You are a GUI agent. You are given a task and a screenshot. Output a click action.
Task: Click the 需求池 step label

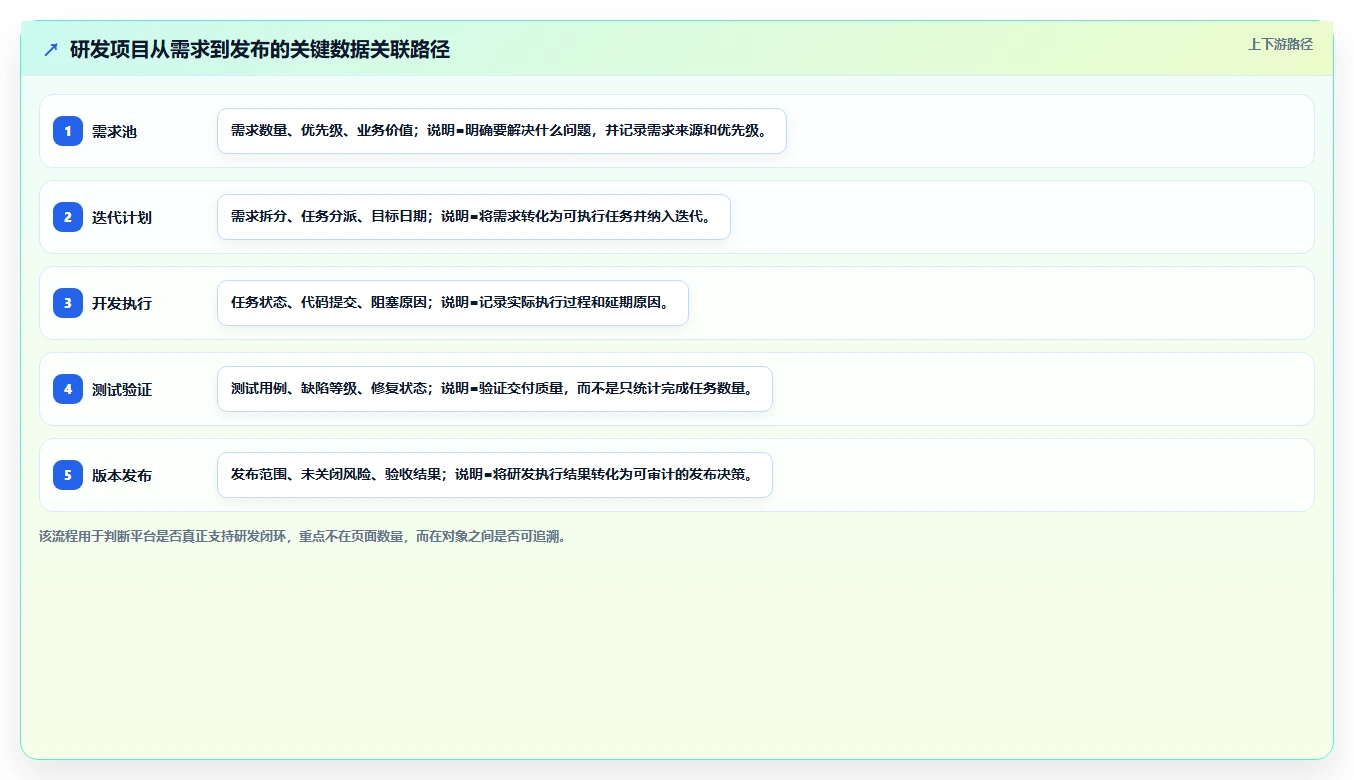[x=114, y=131]
